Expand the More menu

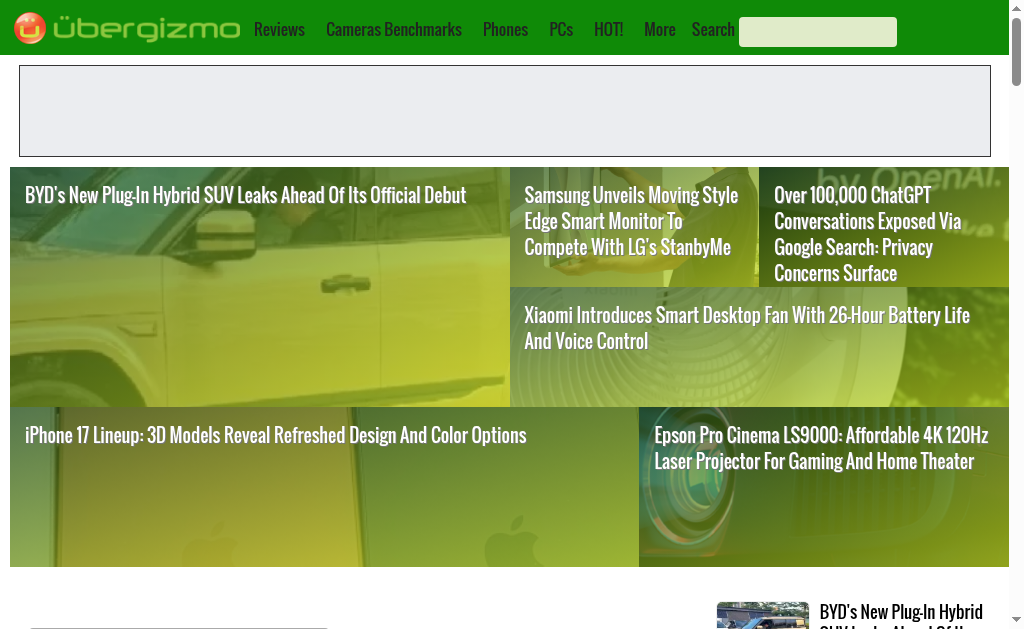(660, 29)
